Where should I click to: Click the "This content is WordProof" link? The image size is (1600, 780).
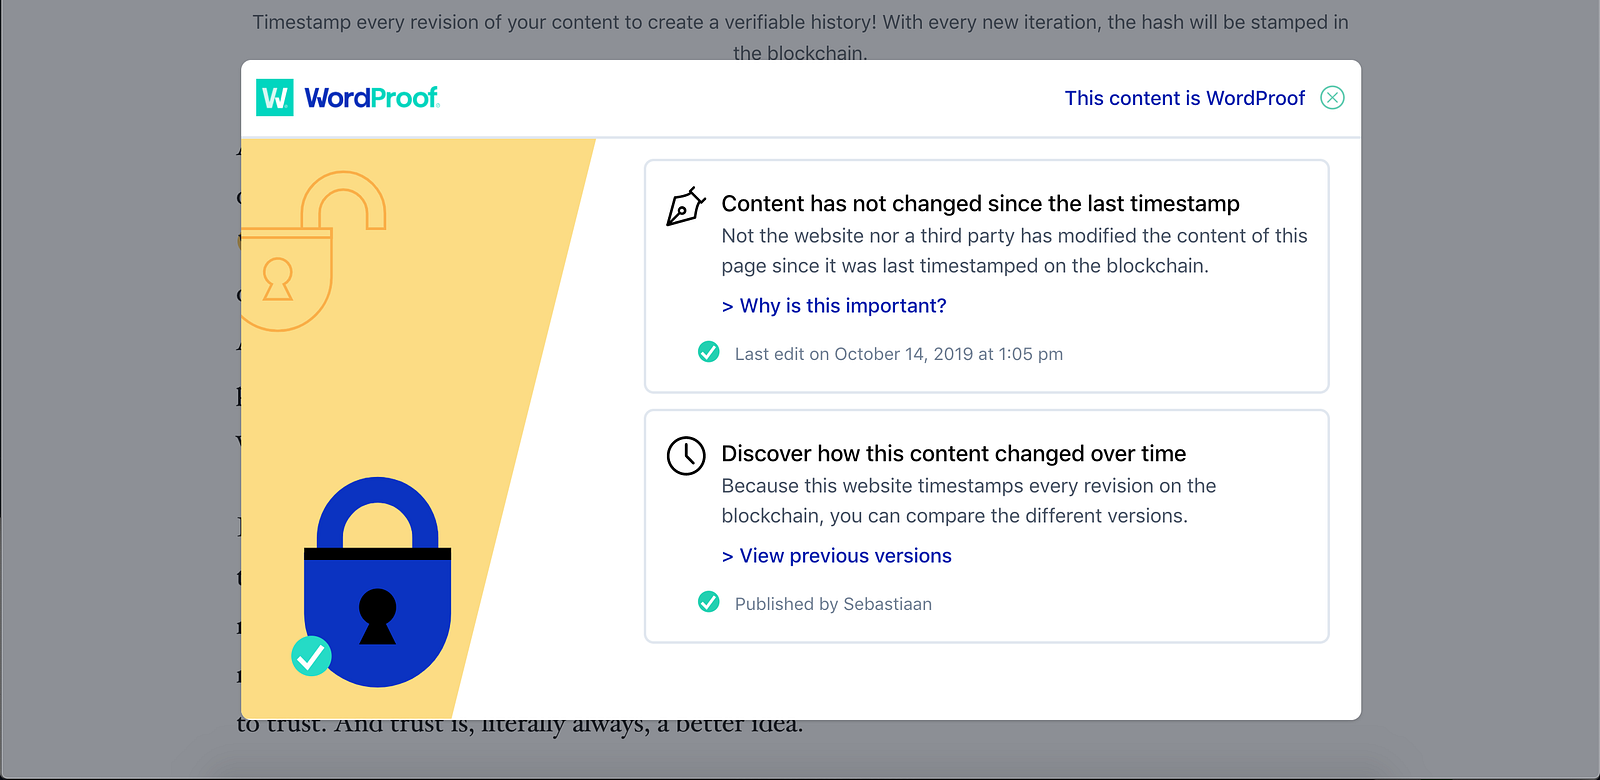(x=1184, y=98)
